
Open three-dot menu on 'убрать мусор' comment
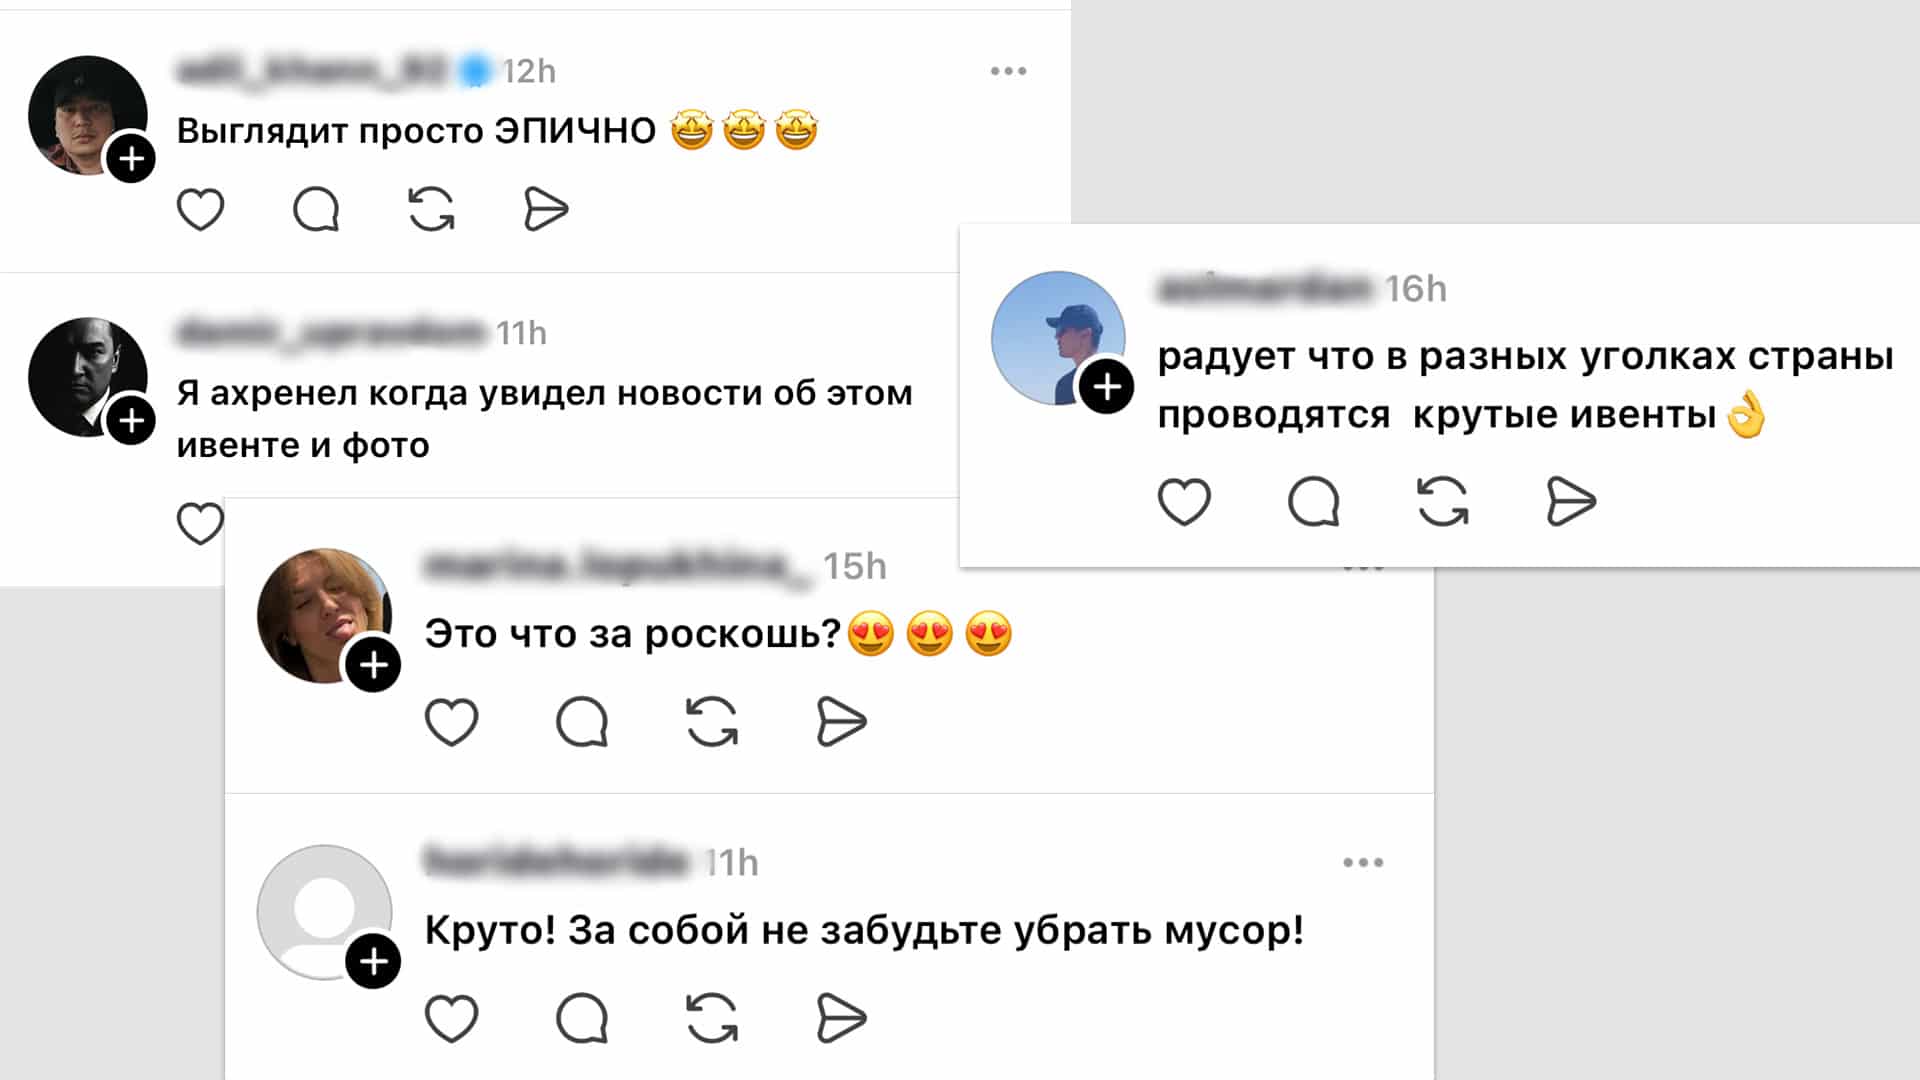(x=1363, y=862)
